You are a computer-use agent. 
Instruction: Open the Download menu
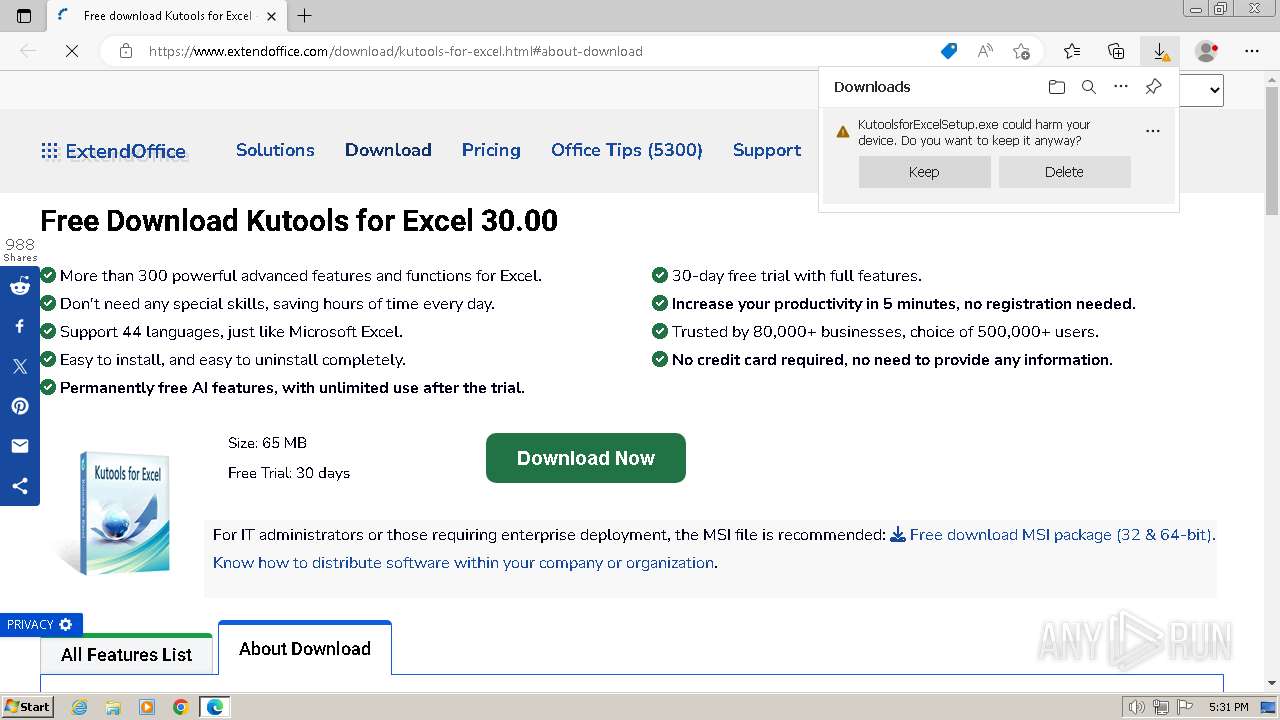388,150
